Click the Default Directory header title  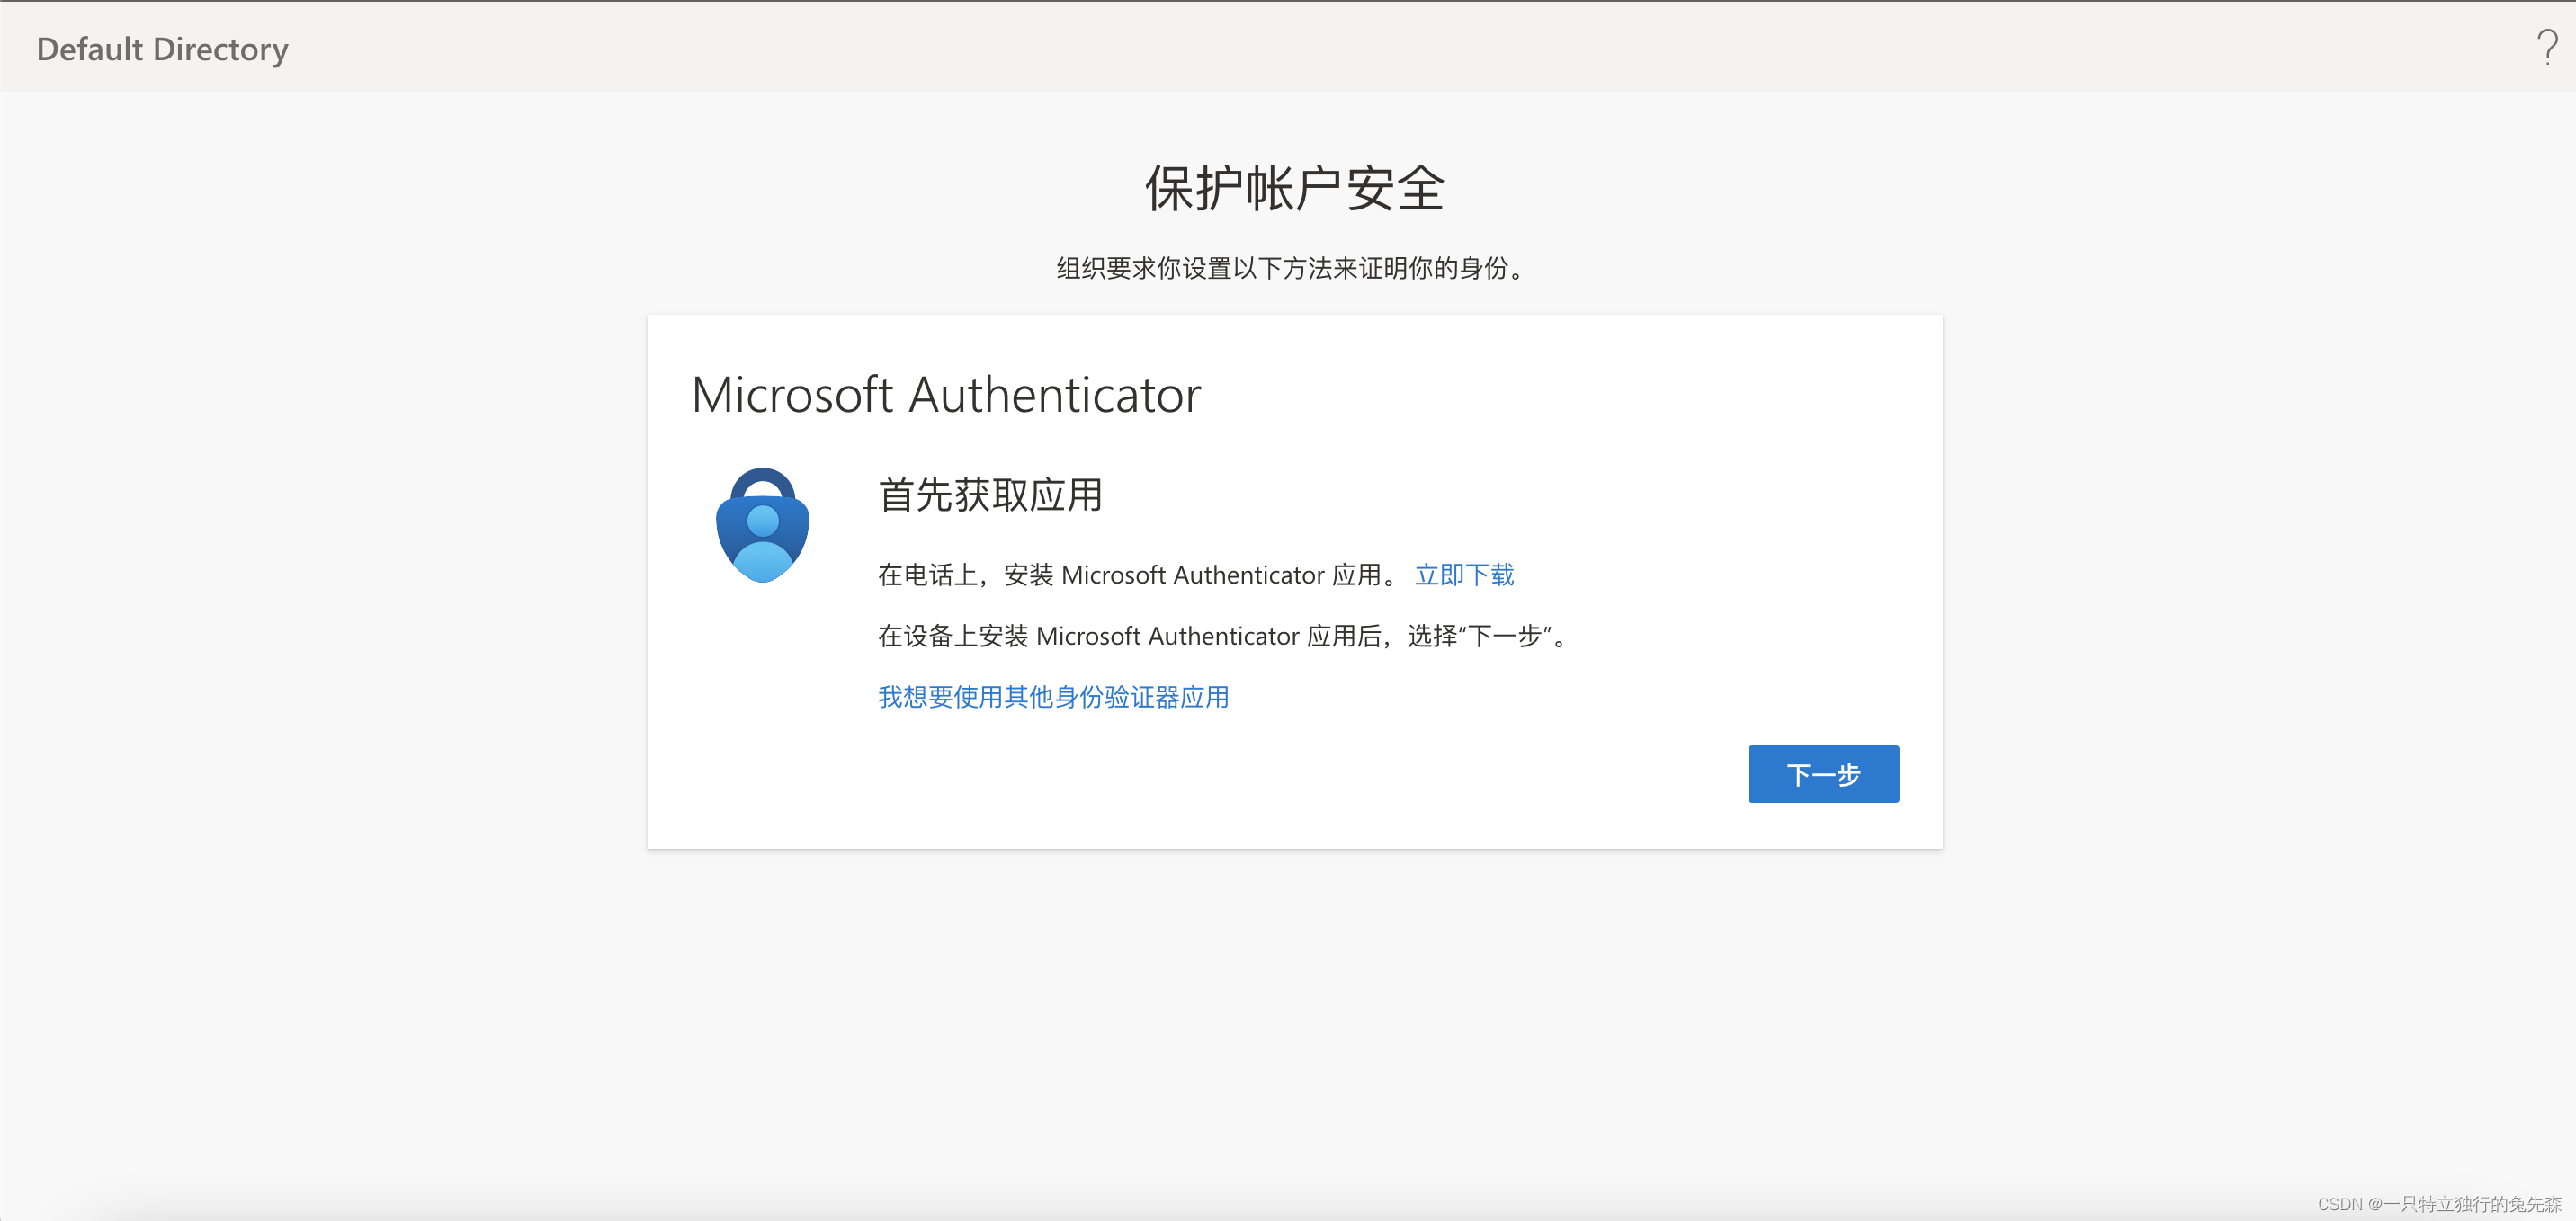tap(162, 49)
